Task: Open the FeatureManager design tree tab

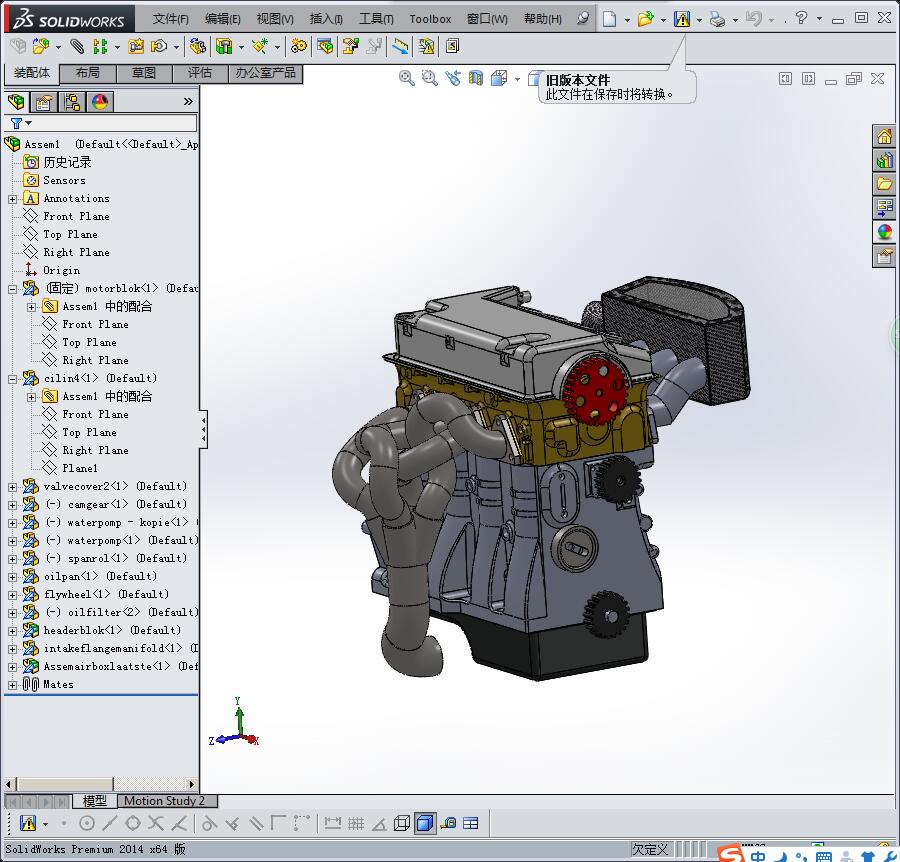Action: (x=16, y=102)
